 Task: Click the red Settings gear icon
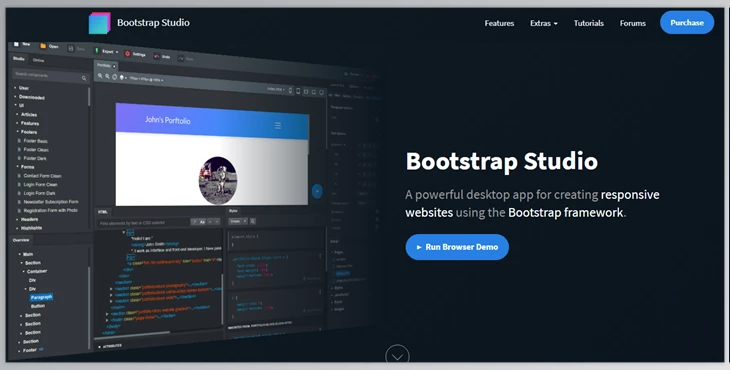click(x=128, y=54)
